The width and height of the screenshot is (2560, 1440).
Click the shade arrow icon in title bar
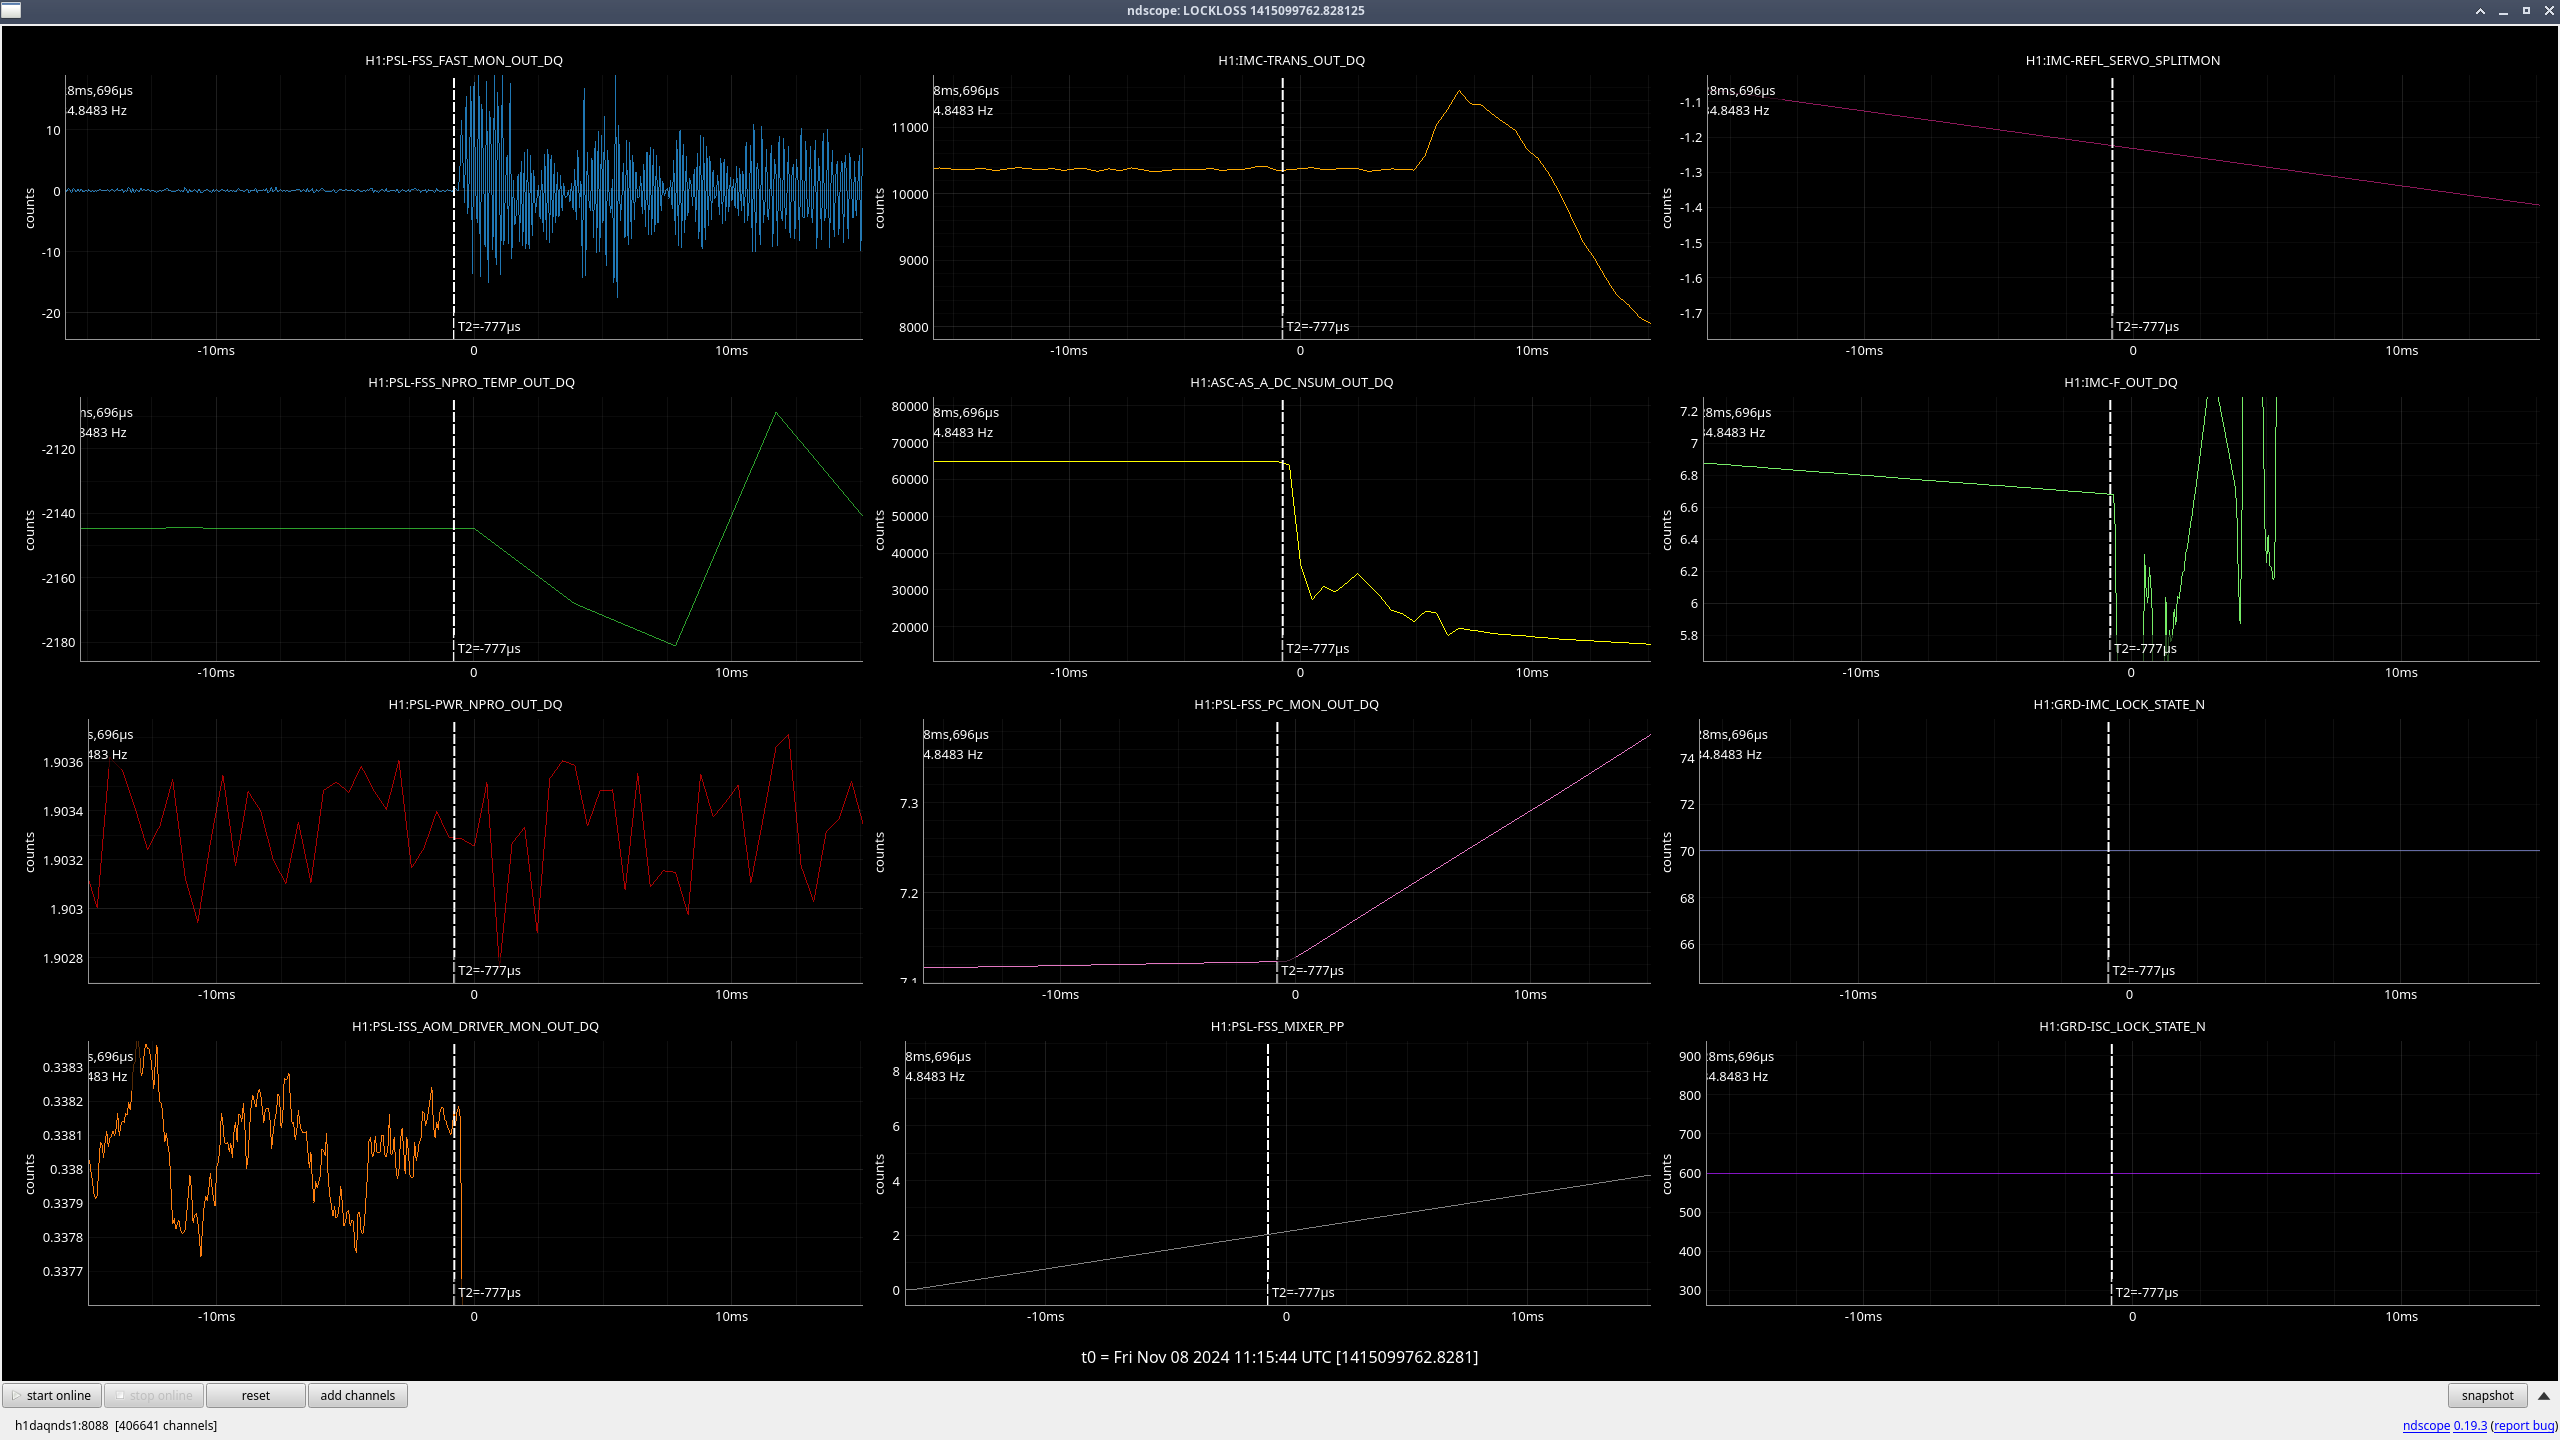click(x=2480, y=11)
